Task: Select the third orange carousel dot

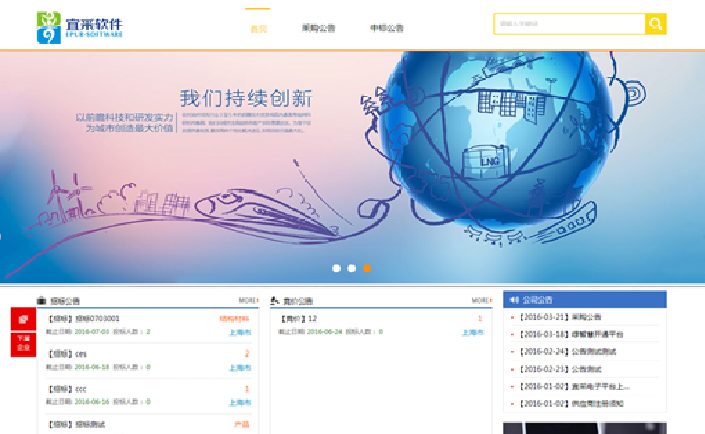Action: coord(367,268)
